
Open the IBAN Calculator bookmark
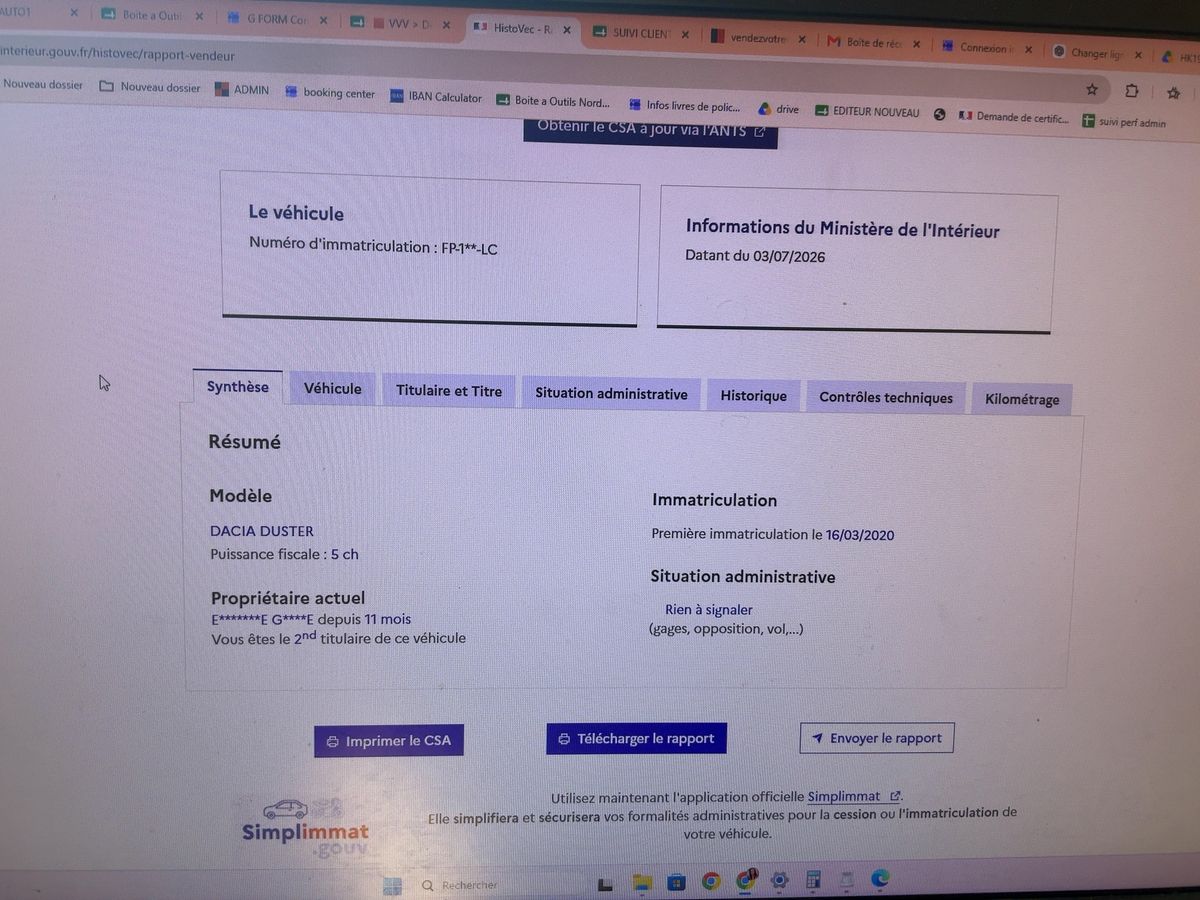pos(436,97)
